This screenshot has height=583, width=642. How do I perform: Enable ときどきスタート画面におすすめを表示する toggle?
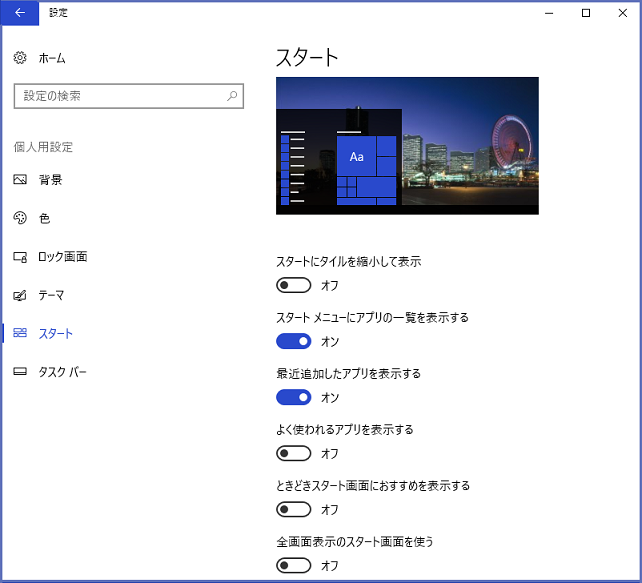tap(294, 509)
